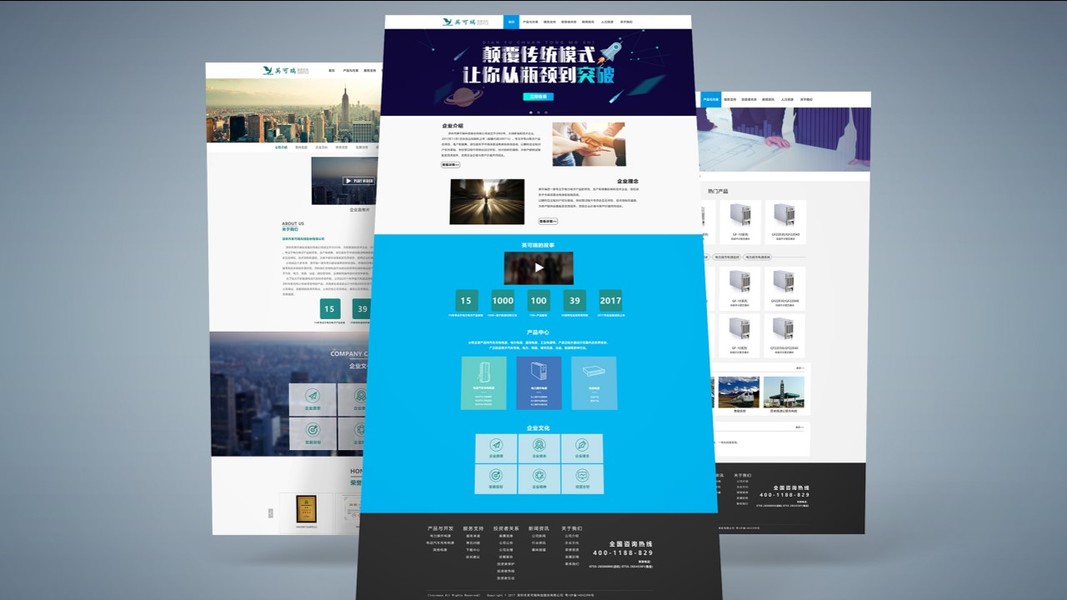Image resolution: width=1067 pixels, height=600 pixels.
Task: Click 新闻资讯 in the center page footer
Action: click(x=538, y=528)
